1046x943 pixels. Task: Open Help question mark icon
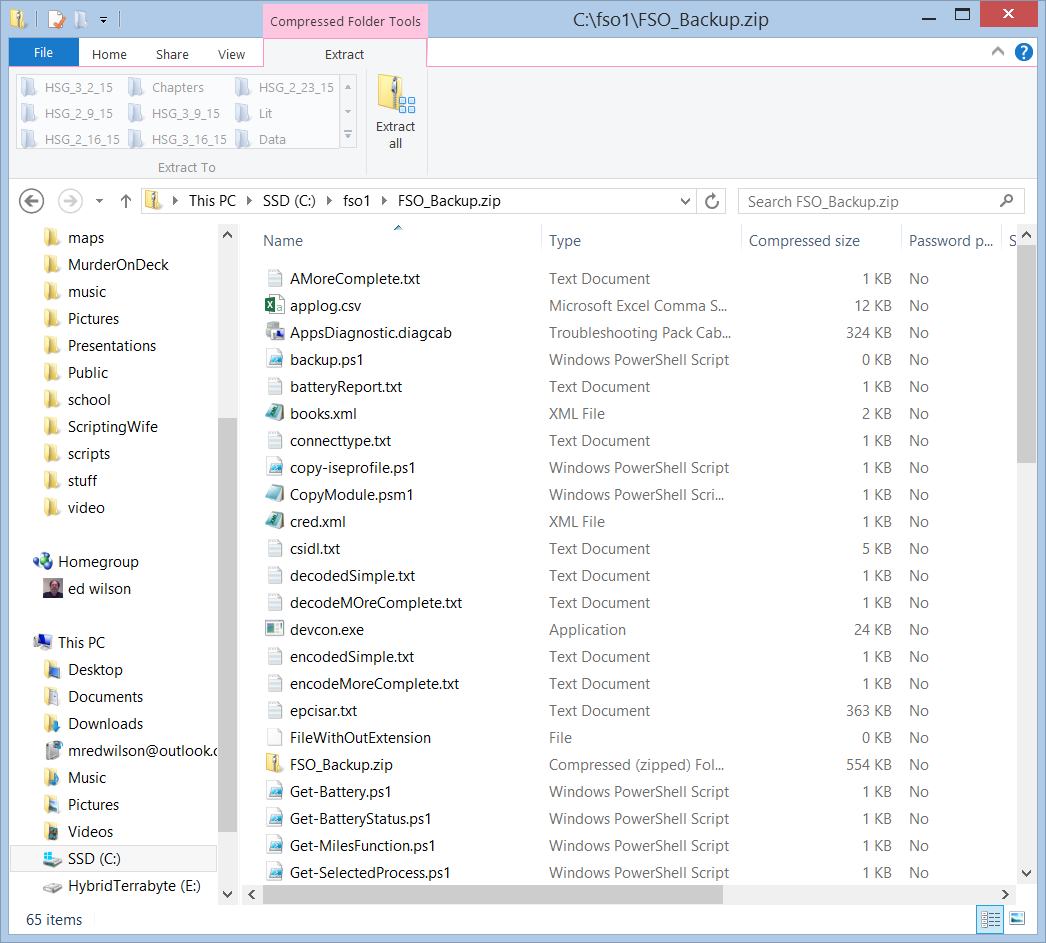tap(1023, 52)
